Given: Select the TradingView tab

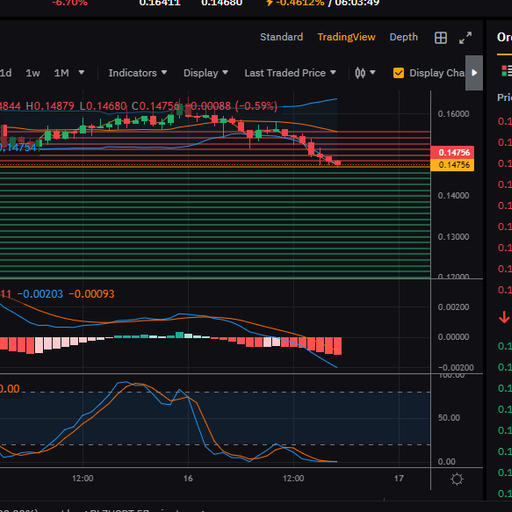Looking at the screenshot, I should coord(346,37).
